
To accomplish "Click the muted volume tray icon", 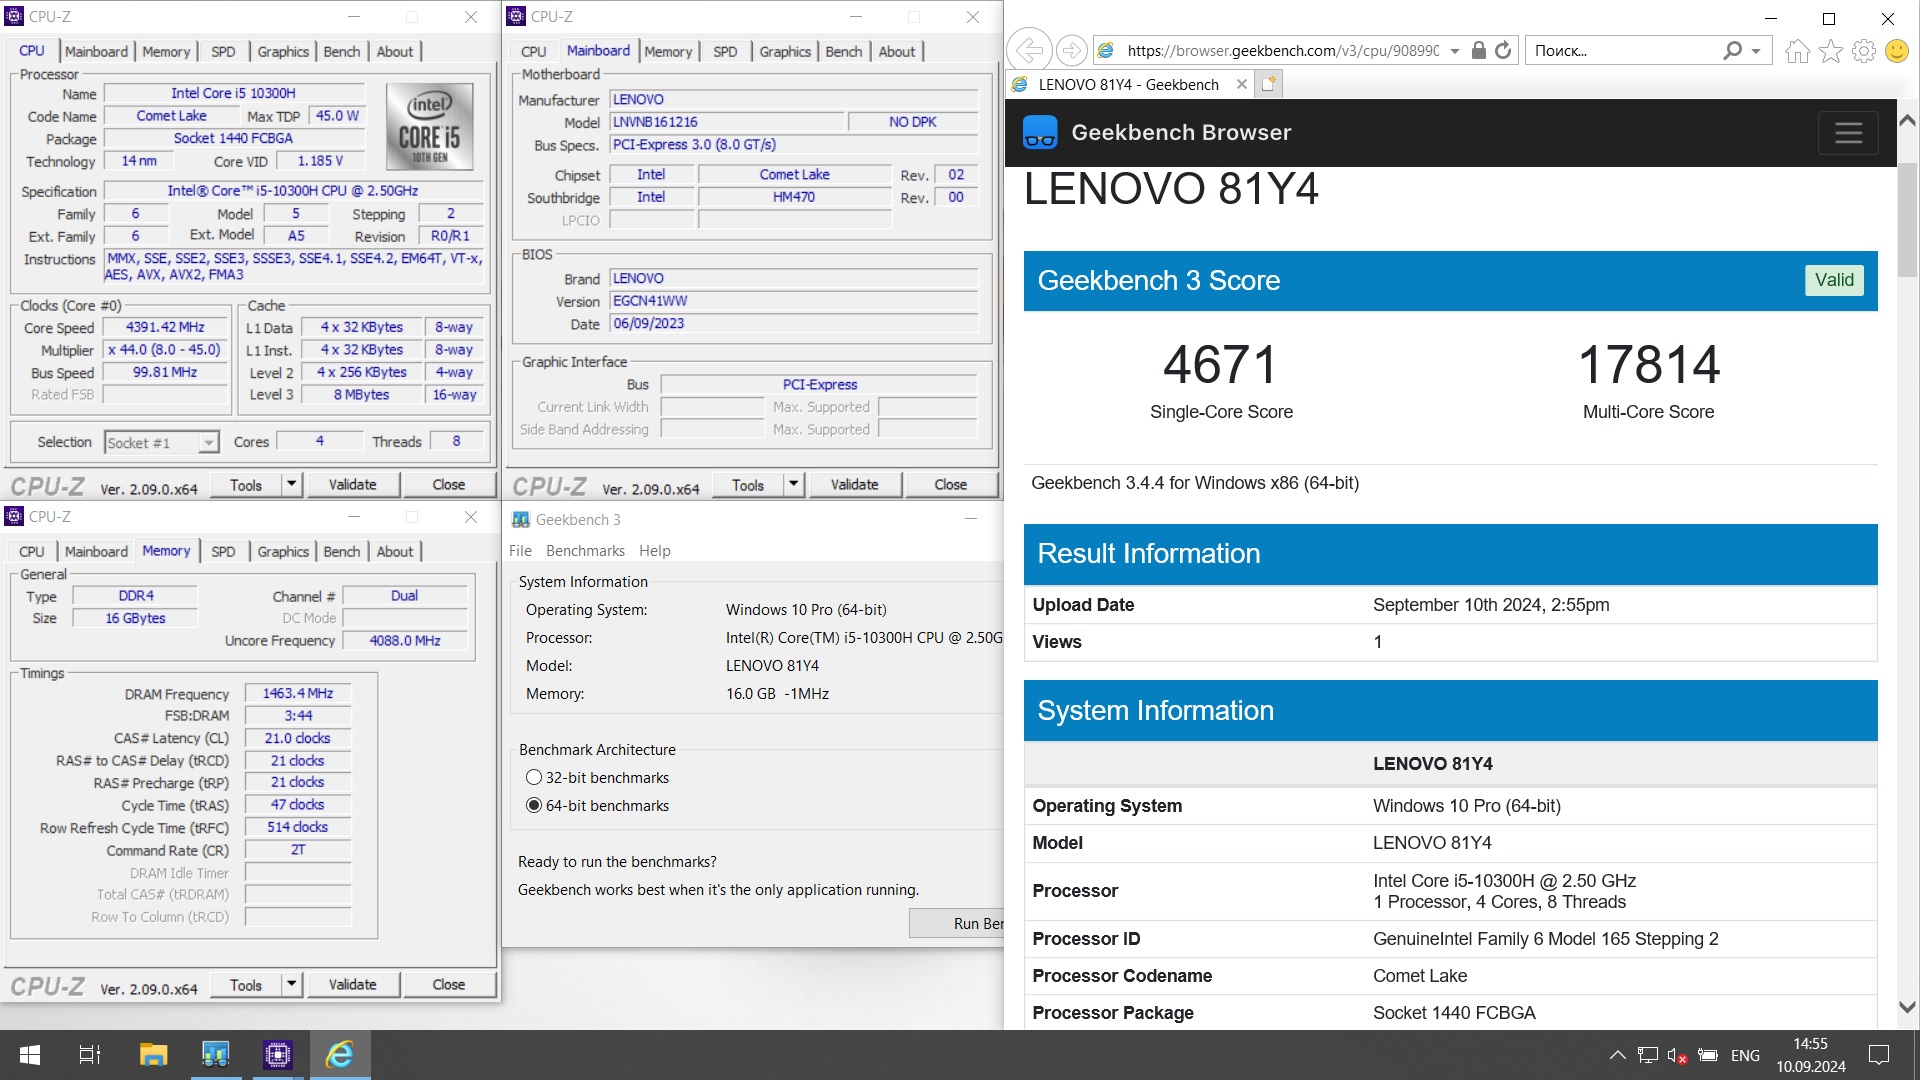I will 1677,1055.
